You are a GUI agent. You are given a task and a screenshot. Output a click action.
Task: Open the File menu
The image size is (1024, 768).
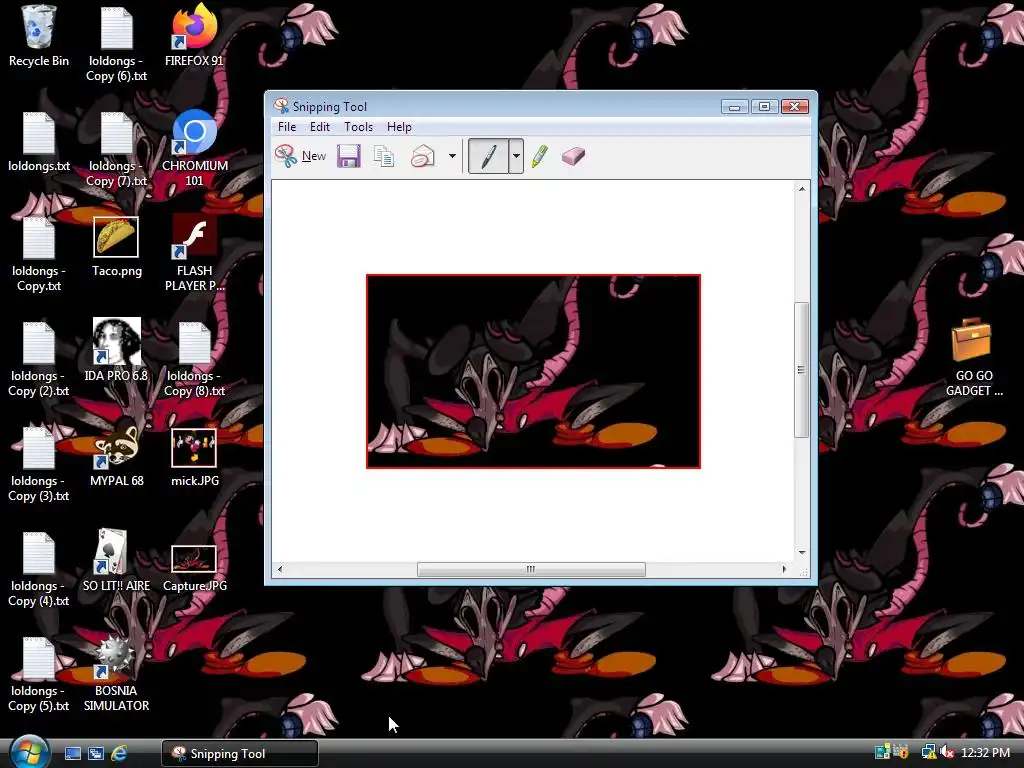287,127
